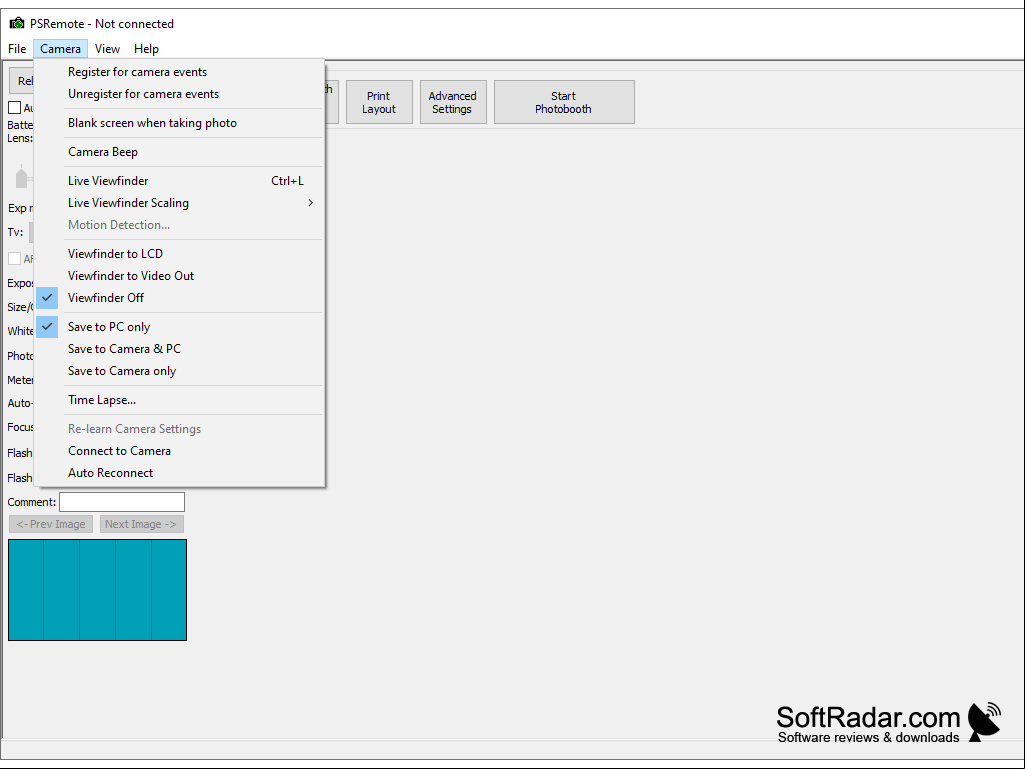Click Connect to Camera

(x=180, y=451)
